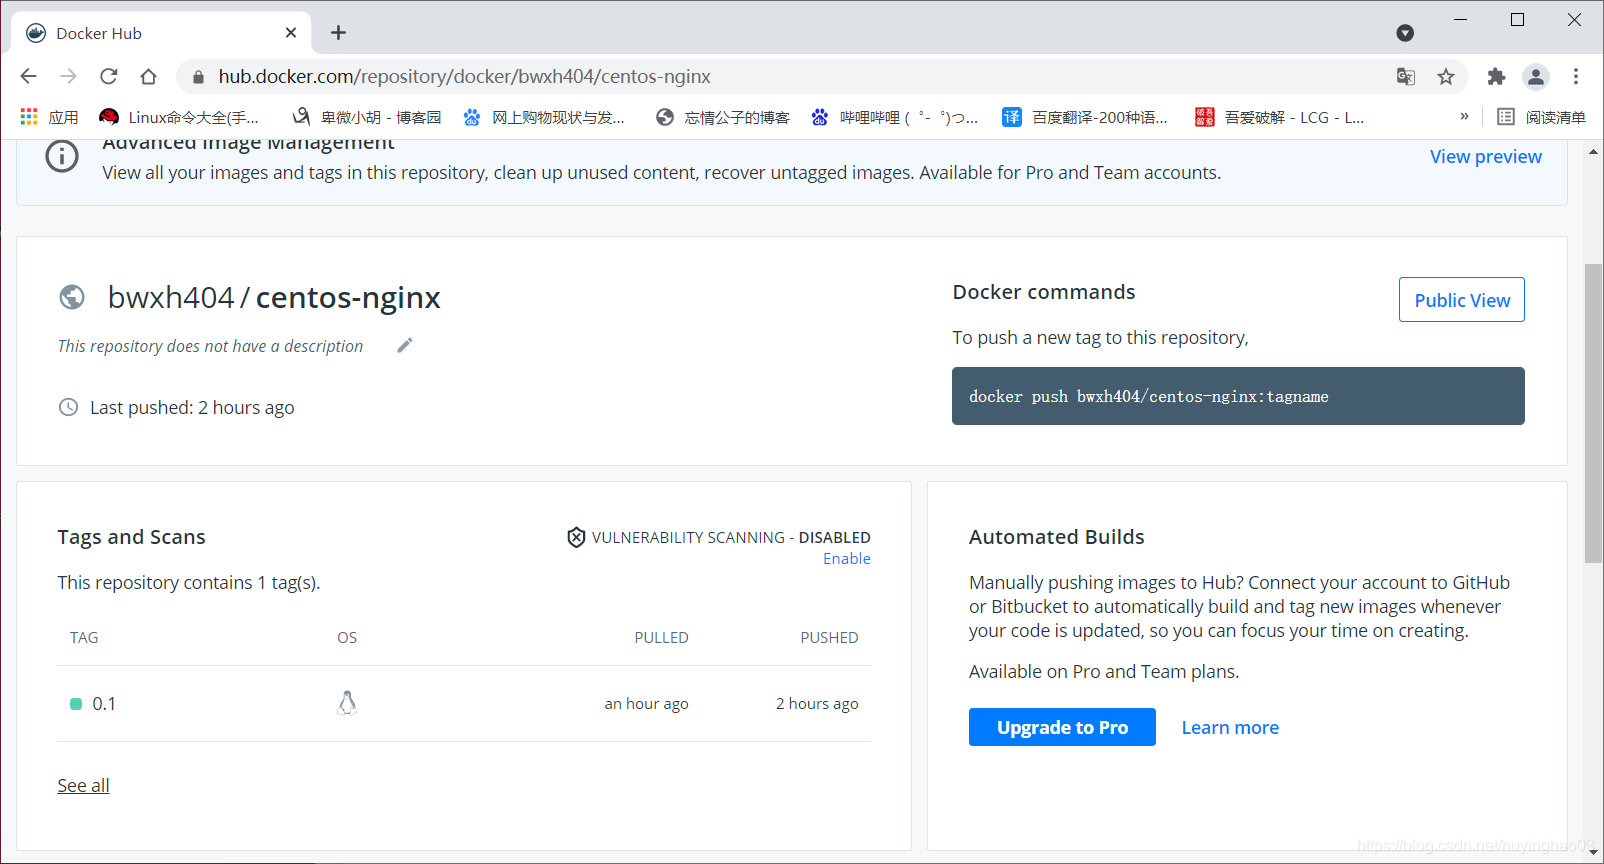Open the Chrome three-dot menu

tap(1576, 76)
